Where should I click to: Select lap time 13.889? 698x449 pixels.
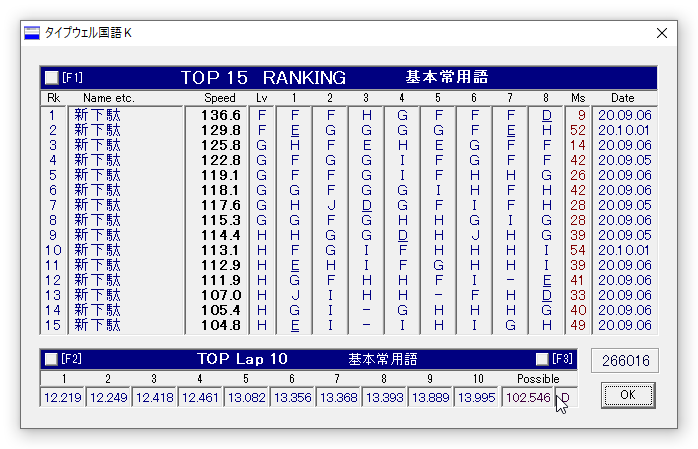430,397
